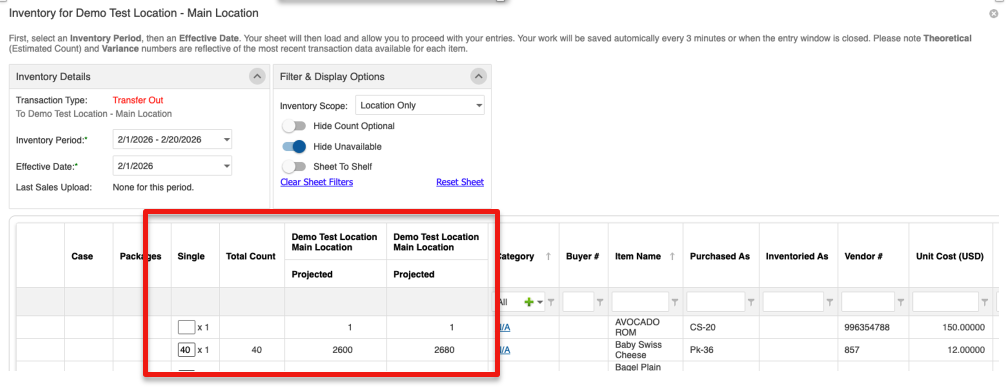Click the Reset Sheet link
The image size is (1008, 387).
click(x=460, y=182)
